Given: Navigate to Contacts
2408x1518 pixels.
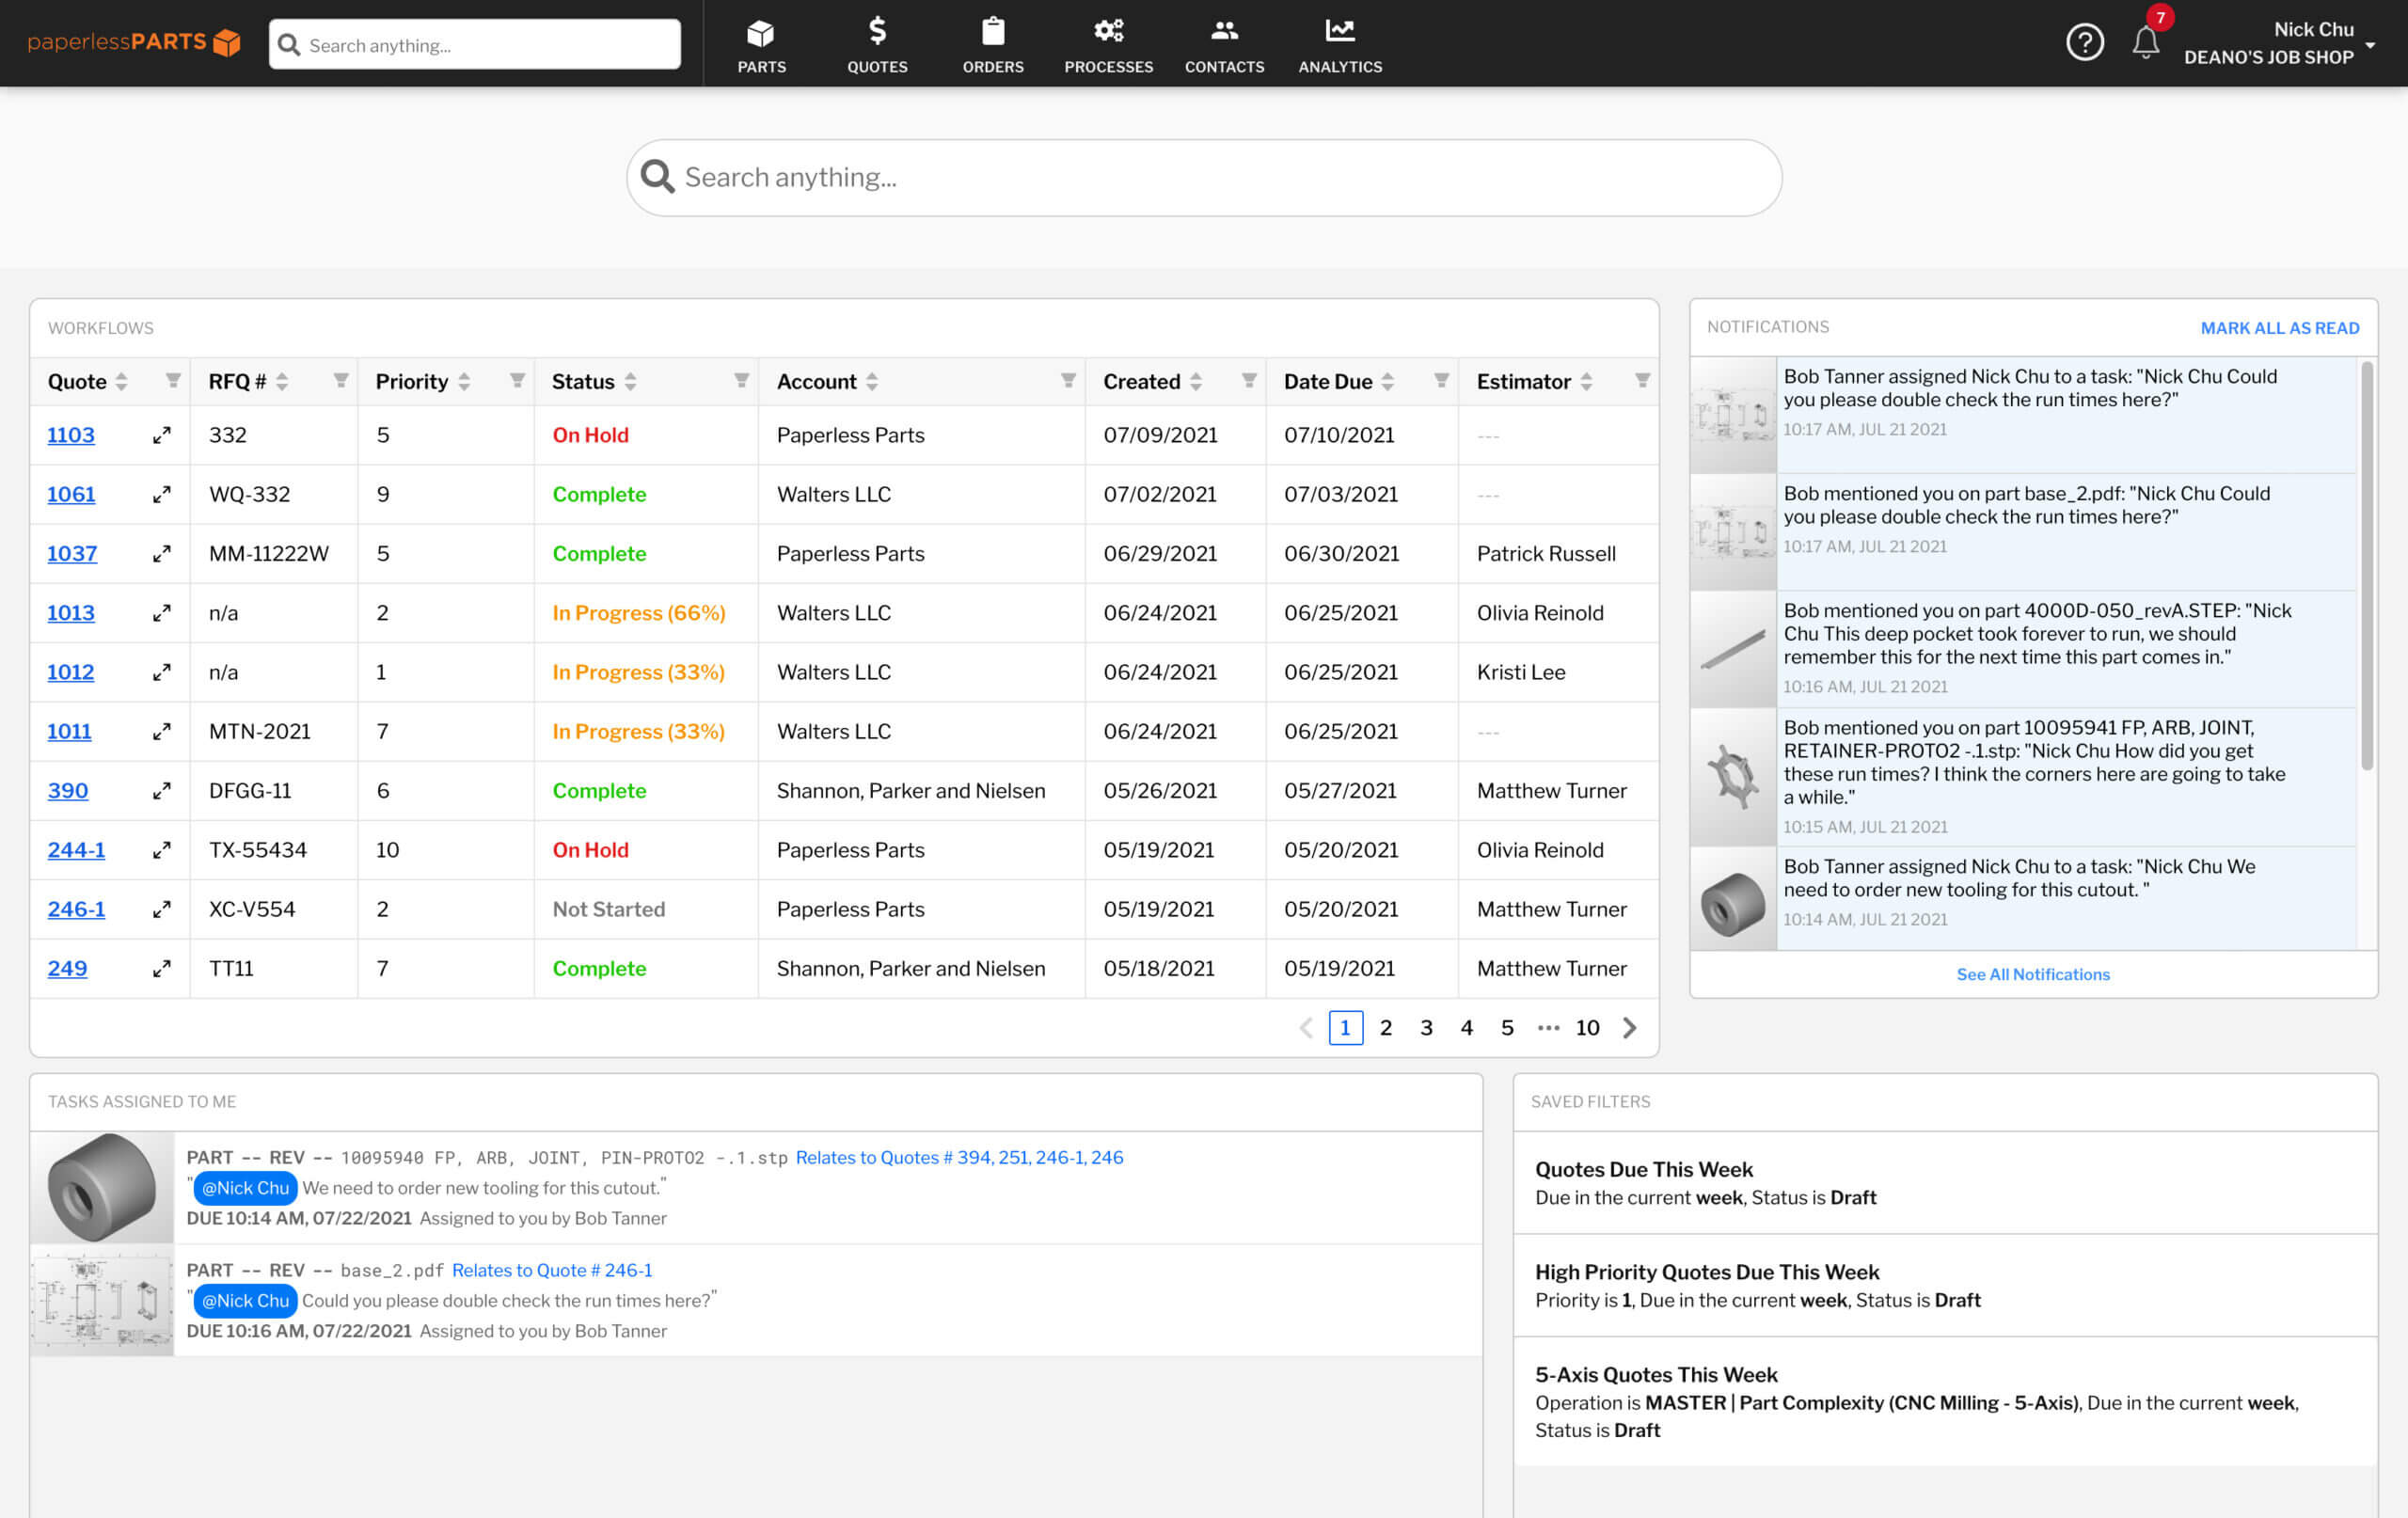Looking at the screenshot, I should (1224, 44).
